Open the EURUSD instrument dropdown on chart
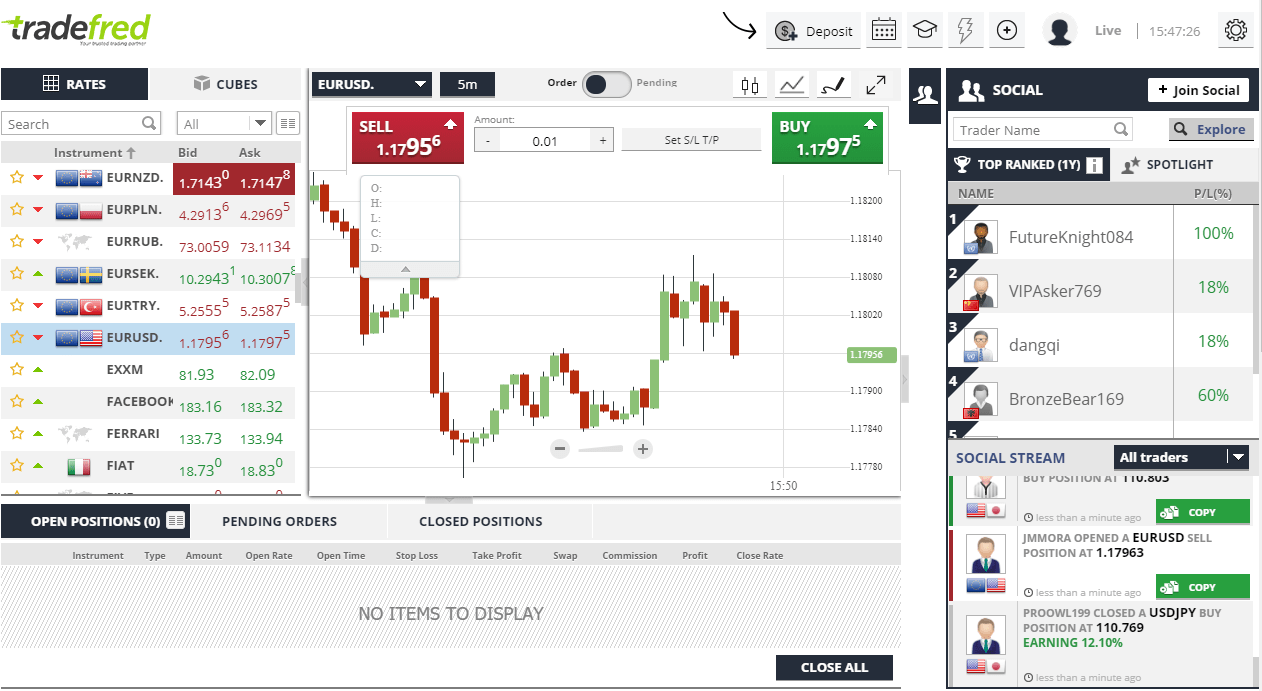Image resolution: width=1262 pixels, height=691 pixels. coord(371,85)
